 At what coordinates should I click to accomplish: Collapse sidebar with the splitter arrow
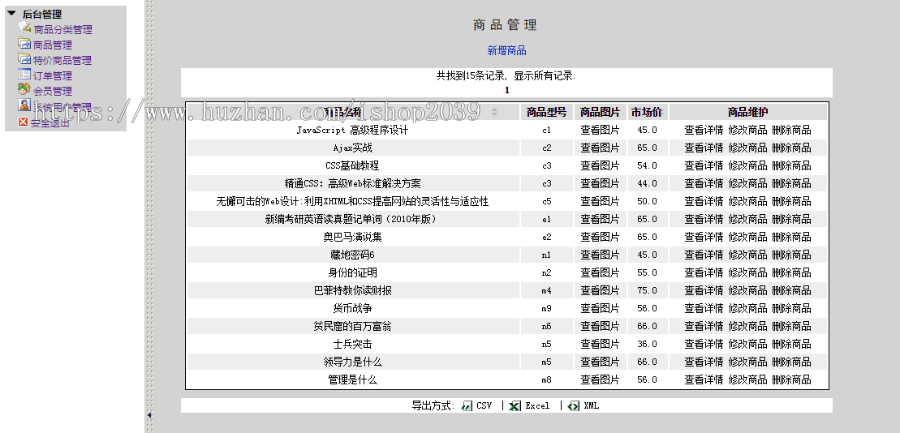[x=150, y=414]
